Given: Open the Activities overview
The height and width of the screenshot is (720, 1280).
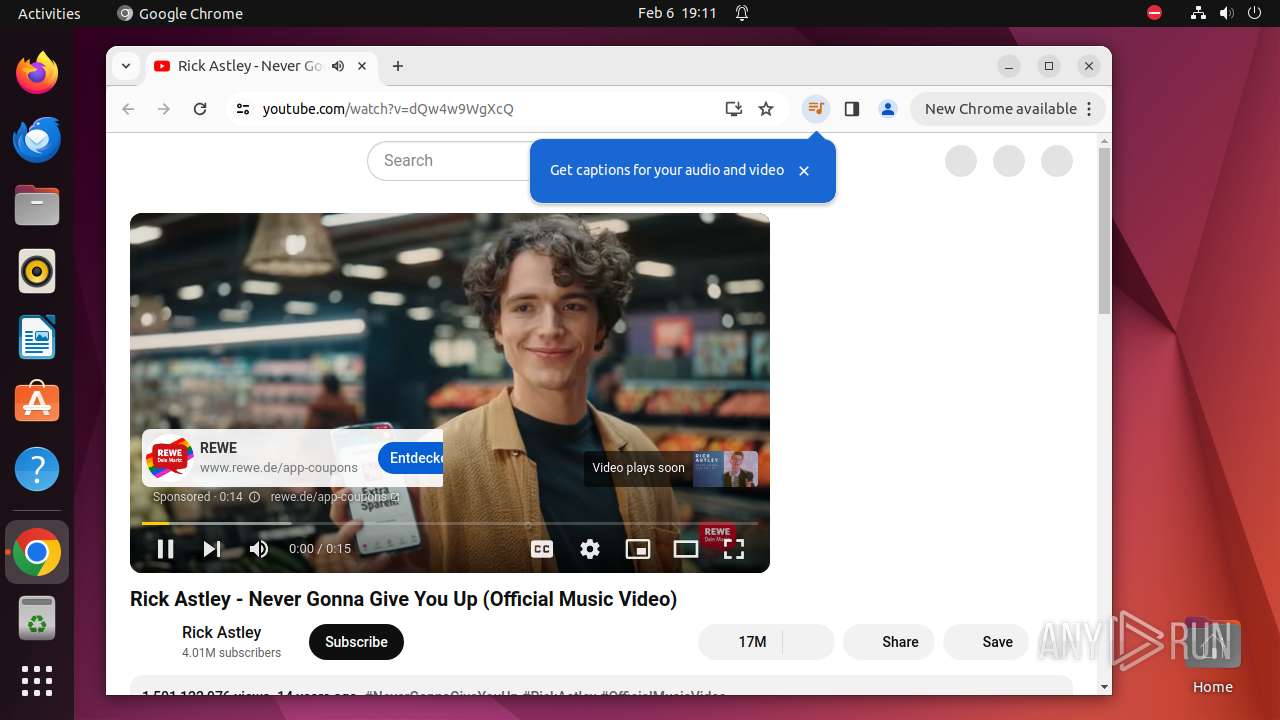Looking at the screenshot, I should tap(49, 13).
